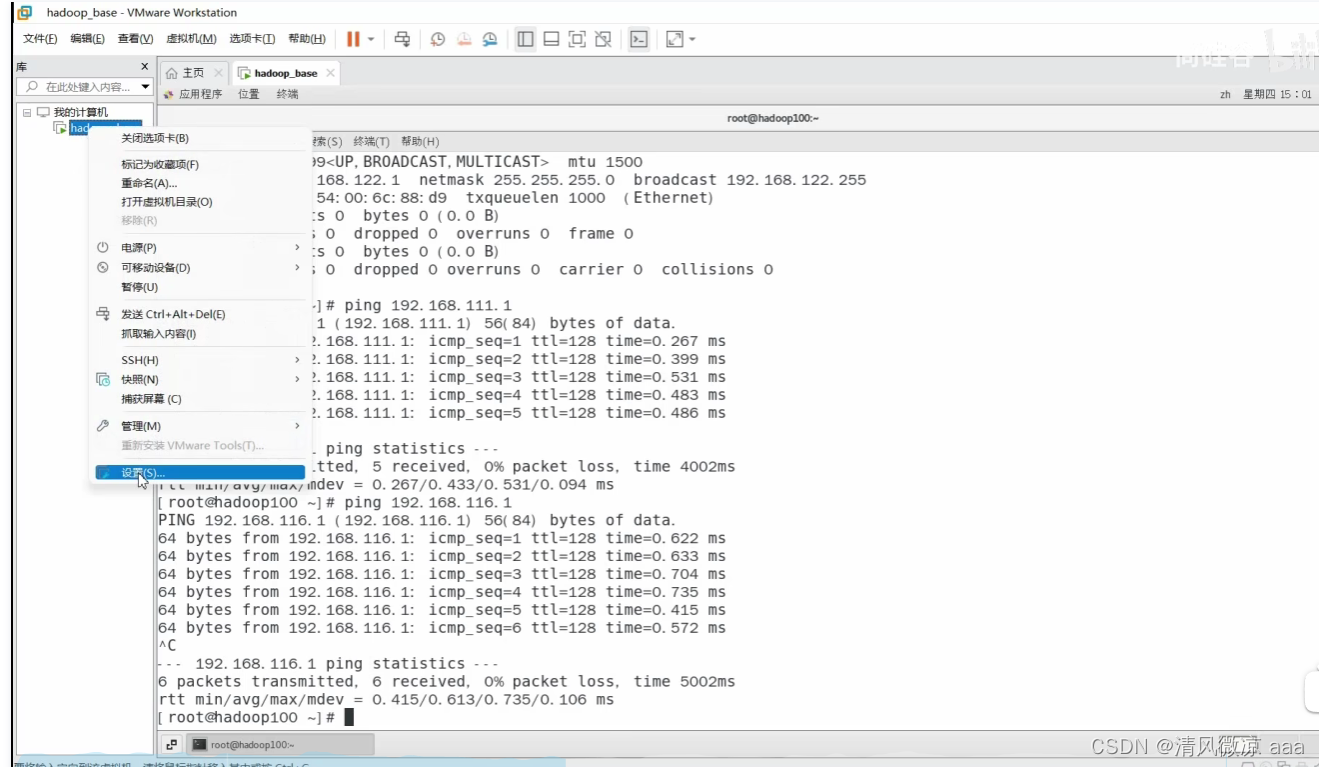Open the library search dropdown arrow
The height and width of the screenshot is (767, 1319).
[x=145, y=87]
